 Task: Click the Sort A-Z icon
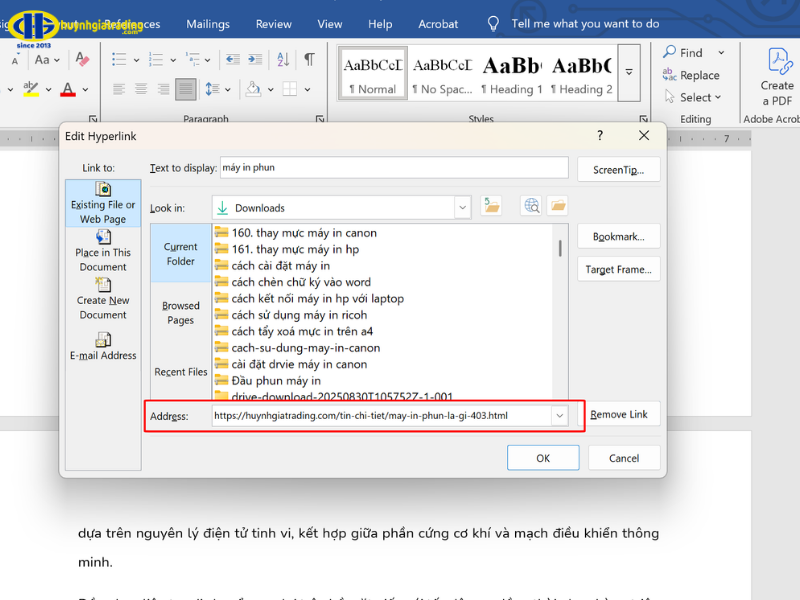[283, 61]
